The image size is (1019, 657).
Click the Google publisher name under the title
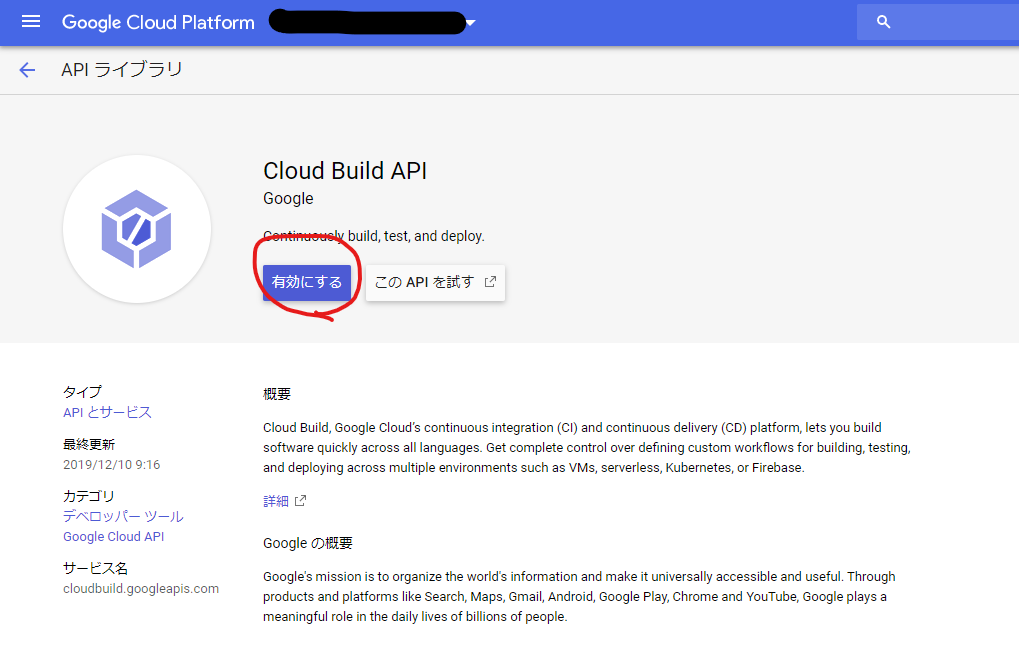point(288,199)
